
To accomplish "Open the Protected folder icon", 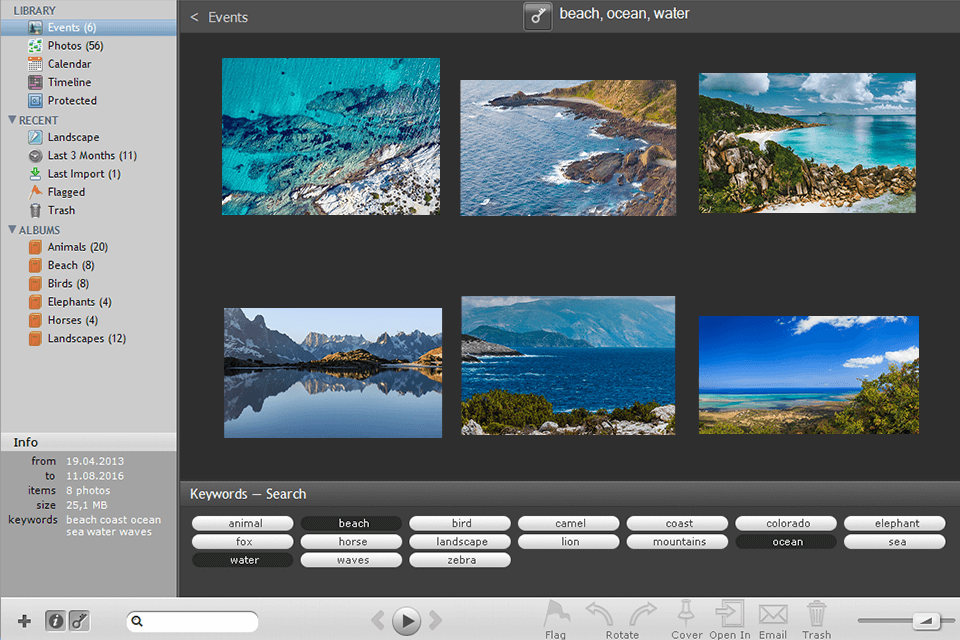I will tap(36, 100).
